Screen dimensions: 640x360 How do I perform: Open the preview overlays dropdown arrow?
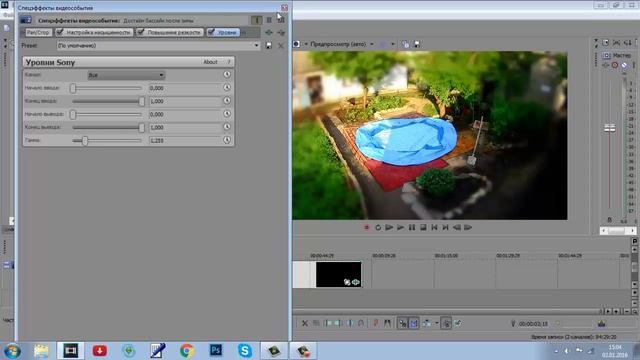tap(393, 44)
